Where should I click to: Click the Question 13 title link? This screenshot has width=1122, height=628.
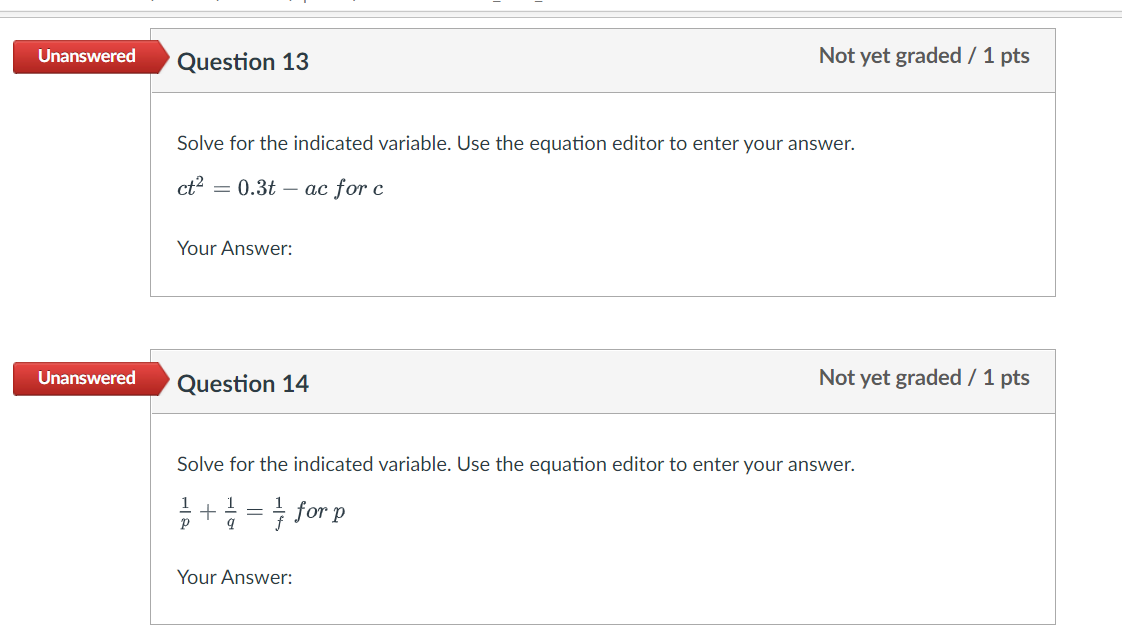tap(243, 62)
